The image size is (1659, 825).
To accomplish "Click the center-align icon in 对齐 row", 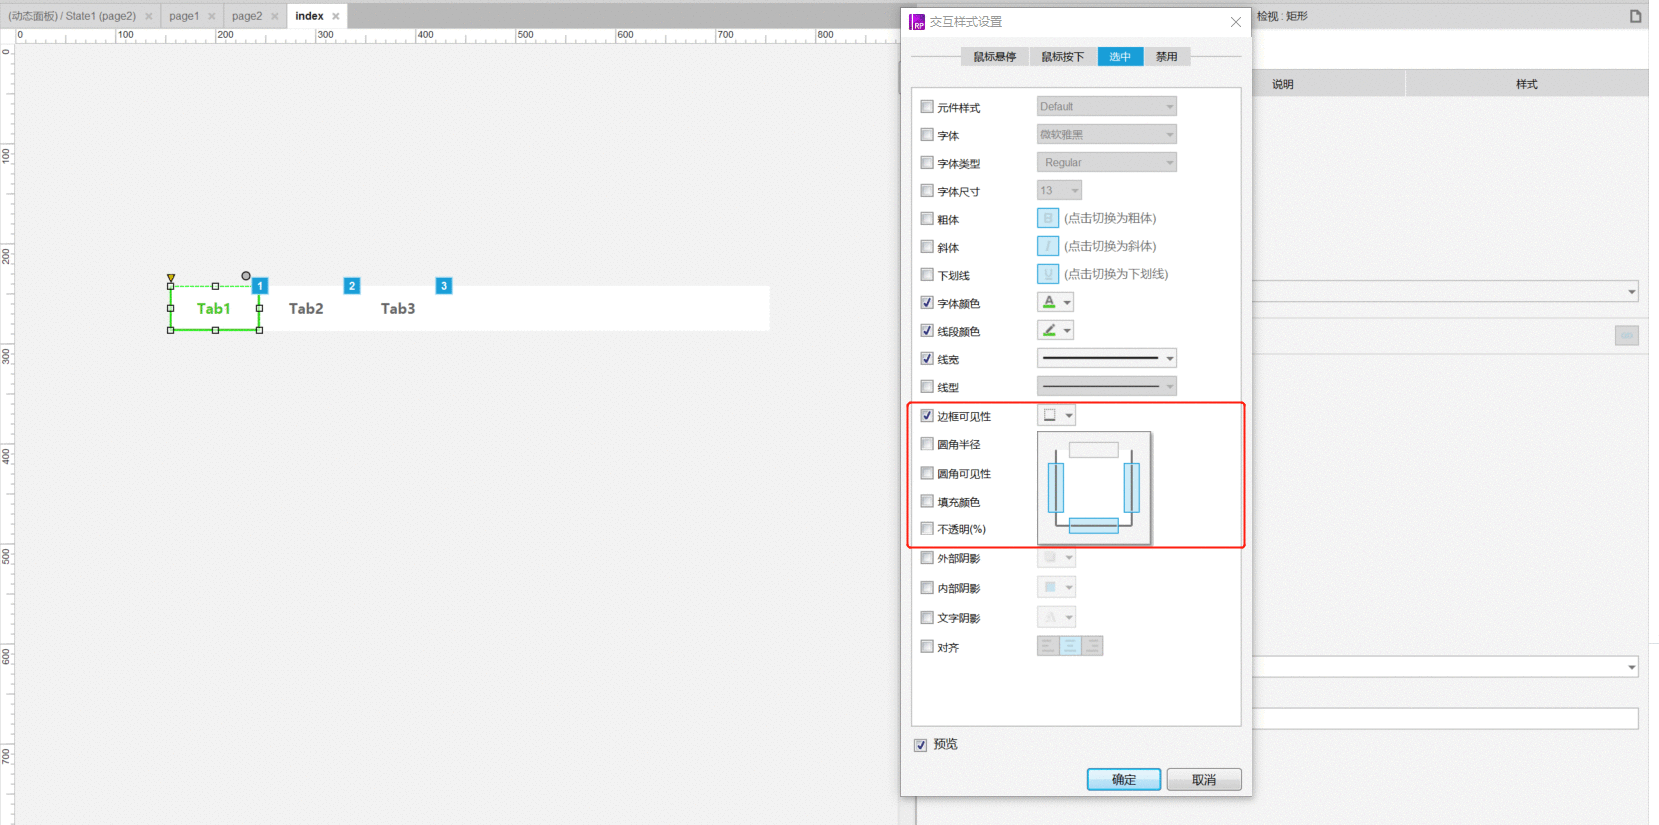I will 1070,646.
